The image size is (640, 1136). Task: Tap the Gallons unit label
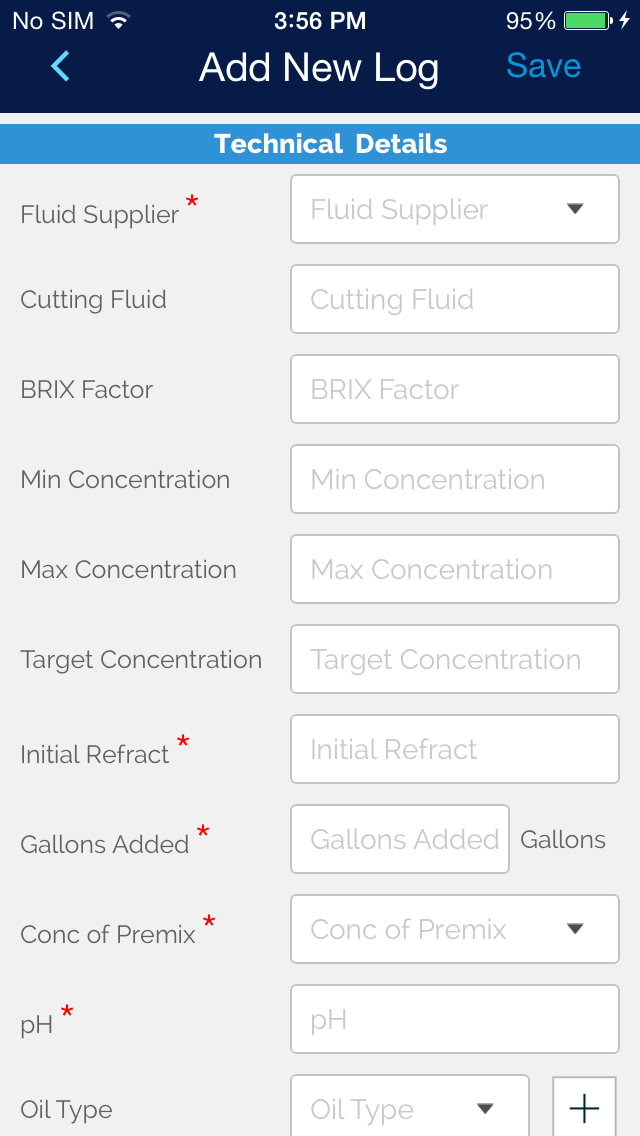pyautogui.click(x=563, y=839)
